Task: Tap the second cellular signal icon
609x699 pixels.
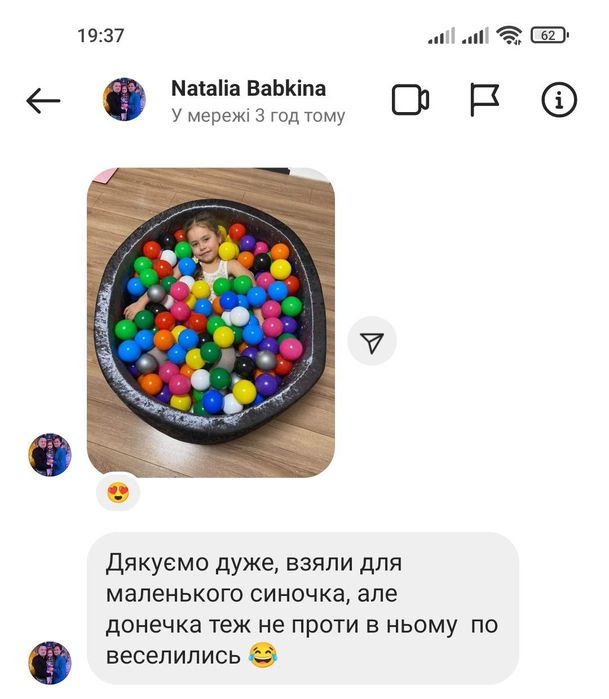Action: pyautogui.click(x=475, y=36)
